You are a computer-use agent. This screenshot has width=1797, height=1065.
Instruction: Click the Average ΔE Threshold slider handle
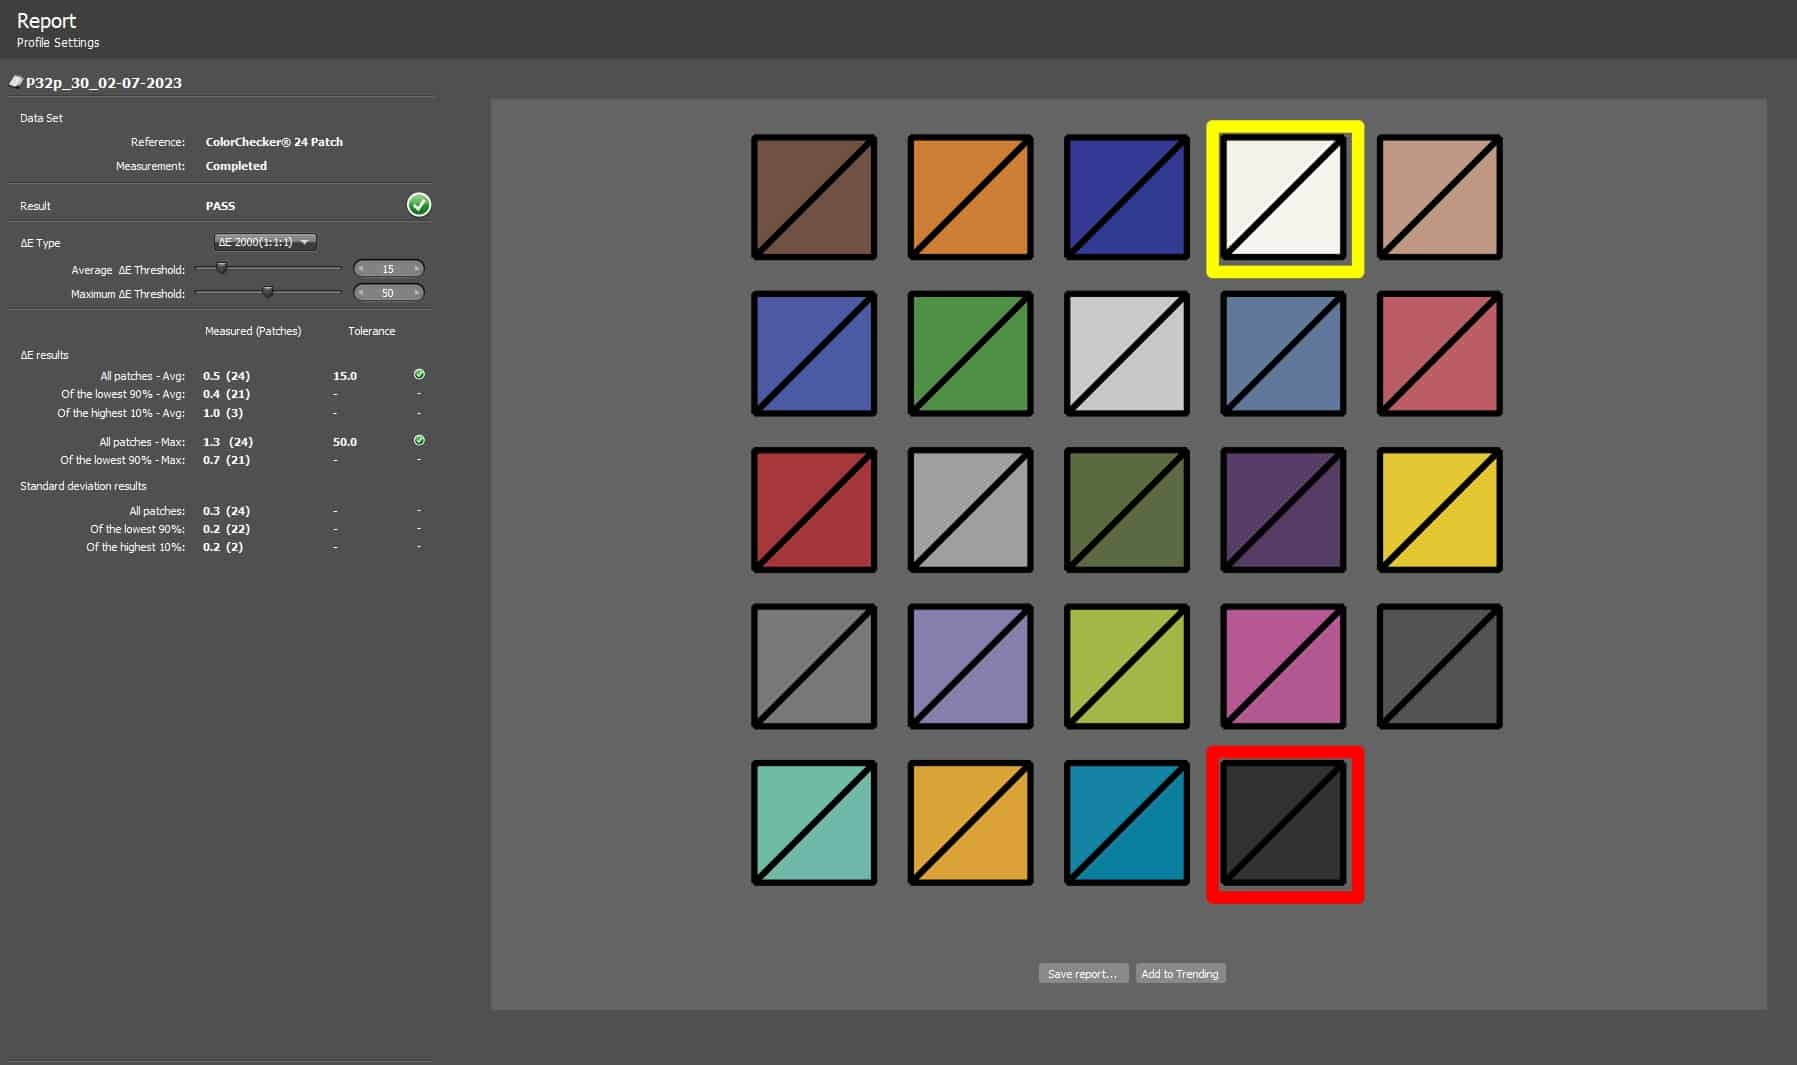point(222,268)
